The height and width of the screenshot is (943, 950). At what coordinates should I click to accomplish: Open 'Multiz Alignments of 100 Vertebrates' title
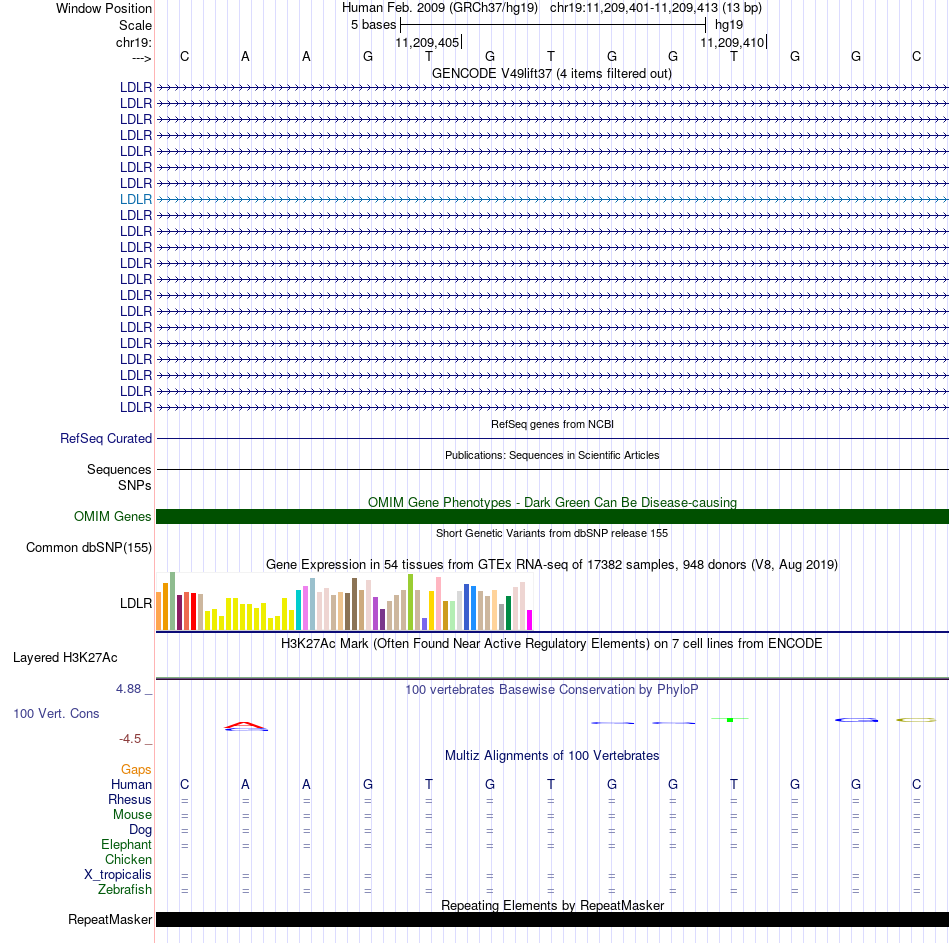552,756
